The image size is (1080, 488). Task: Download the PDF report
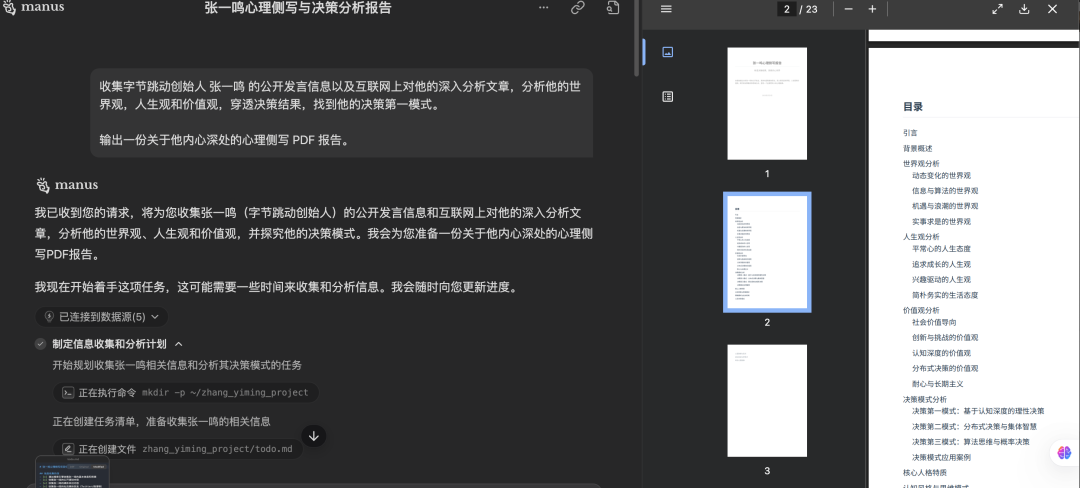1024,9
